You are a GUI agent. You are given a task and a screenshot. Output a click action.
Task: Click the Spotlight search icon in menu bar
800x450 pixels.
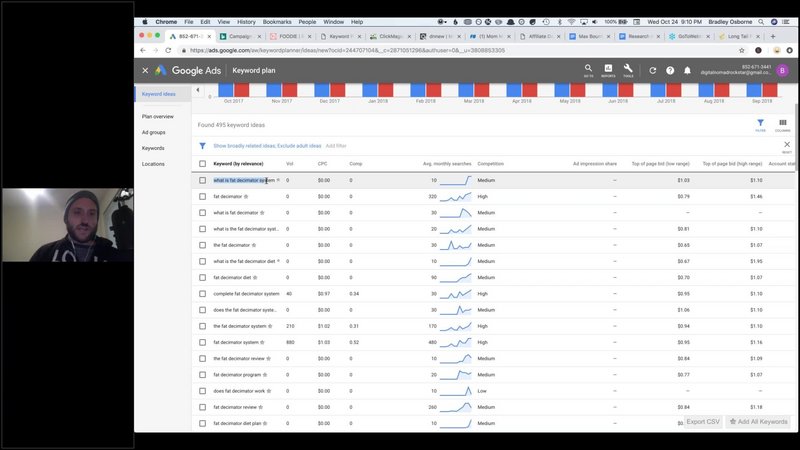click(x=761, y=22)
